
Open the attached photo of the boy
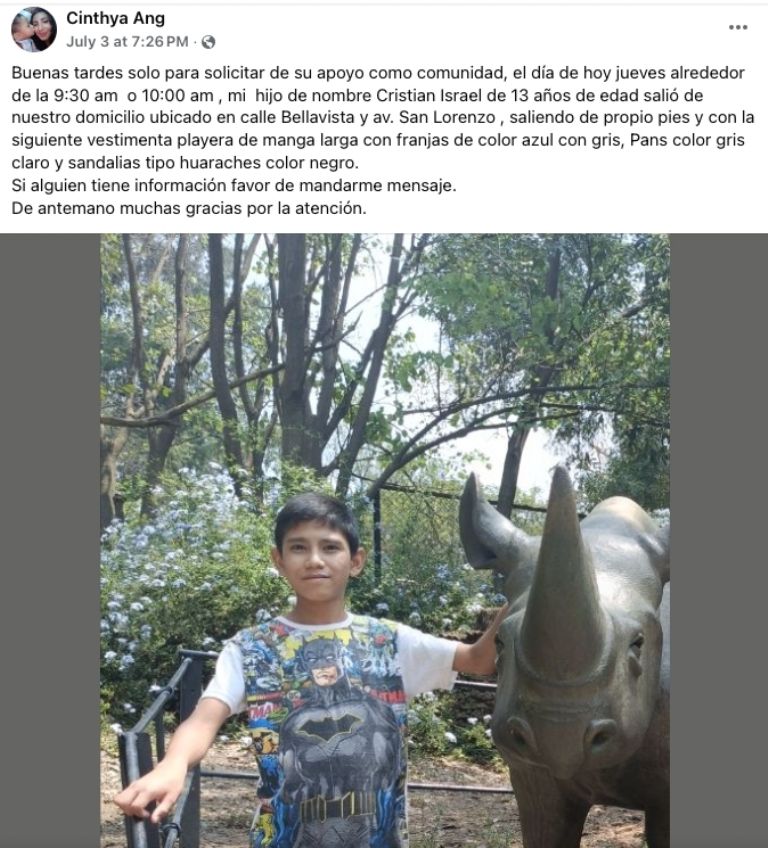385,540
